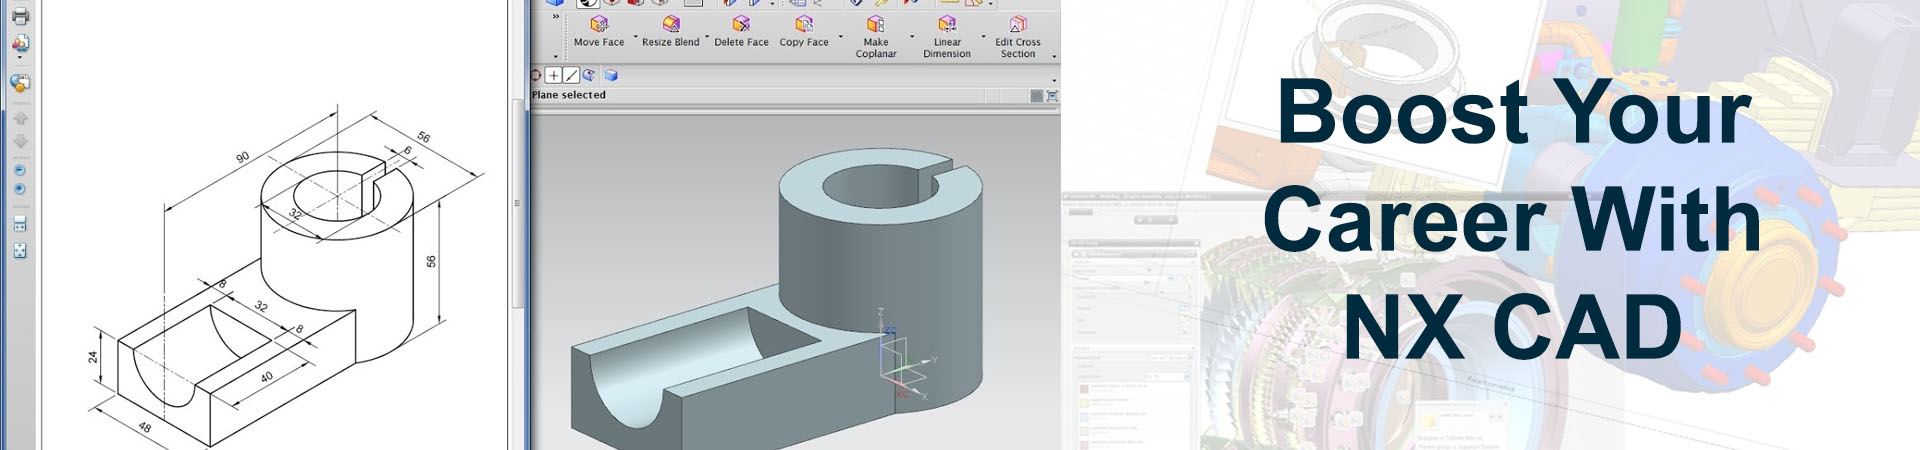Click the fit width icon in PDF sidebar
This screenshot has width=1920, height=450.
(x=20, y=224)
